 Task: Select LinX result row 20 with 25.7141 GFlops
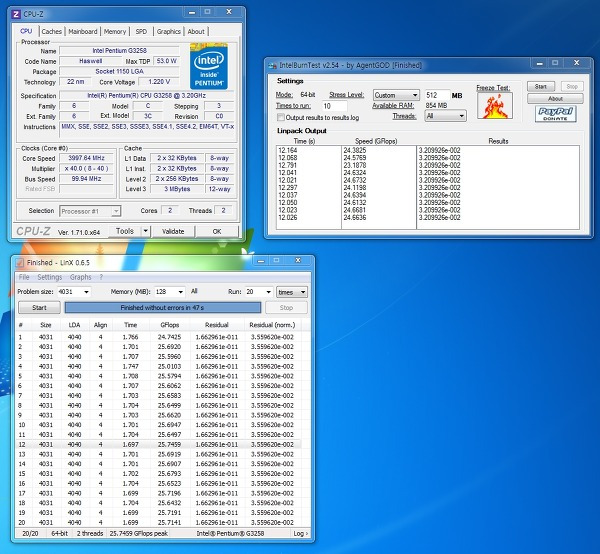pos(158,523)
